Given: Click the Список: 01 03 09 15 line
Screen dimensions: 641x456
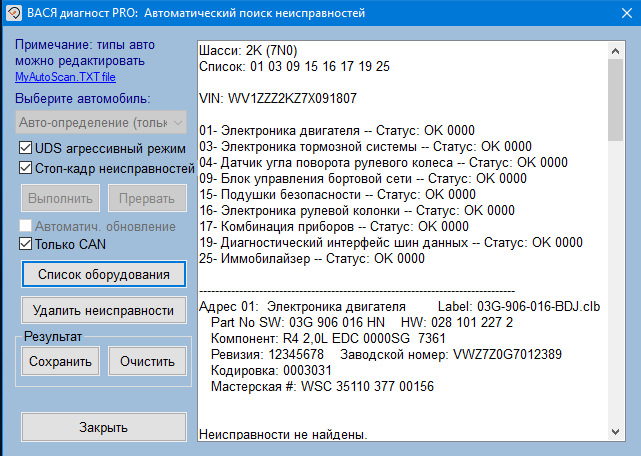Looking at the screenshot, I should 294,66.
